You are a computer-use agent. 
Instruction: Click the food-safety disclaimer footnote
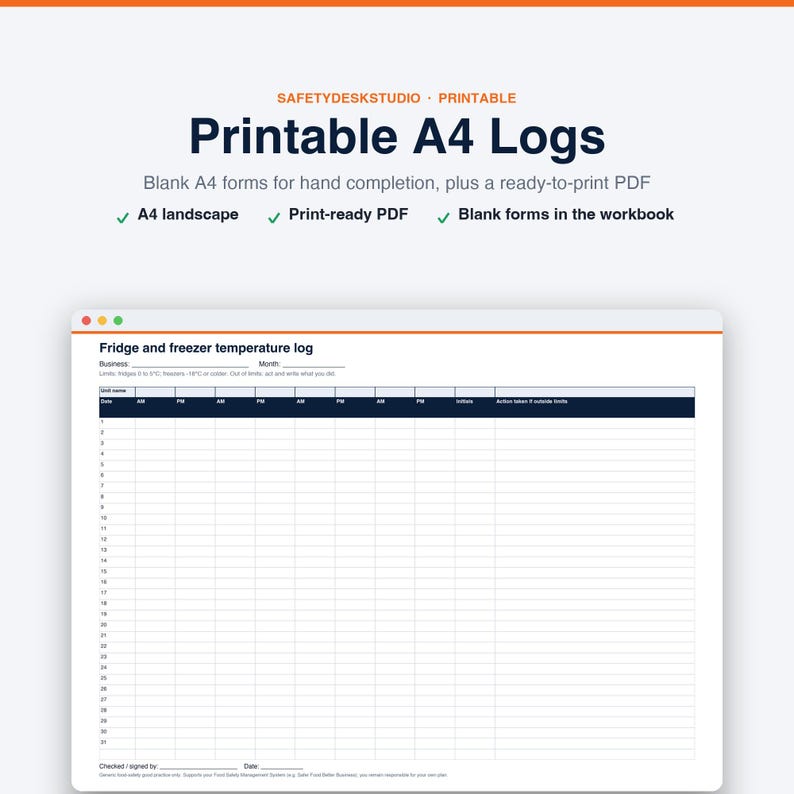(273, 775)
